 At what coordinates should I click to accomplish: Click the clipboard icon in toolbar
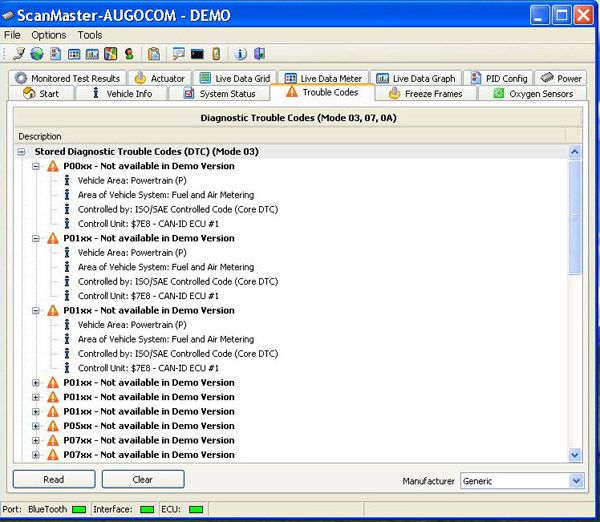coord(153,54)
